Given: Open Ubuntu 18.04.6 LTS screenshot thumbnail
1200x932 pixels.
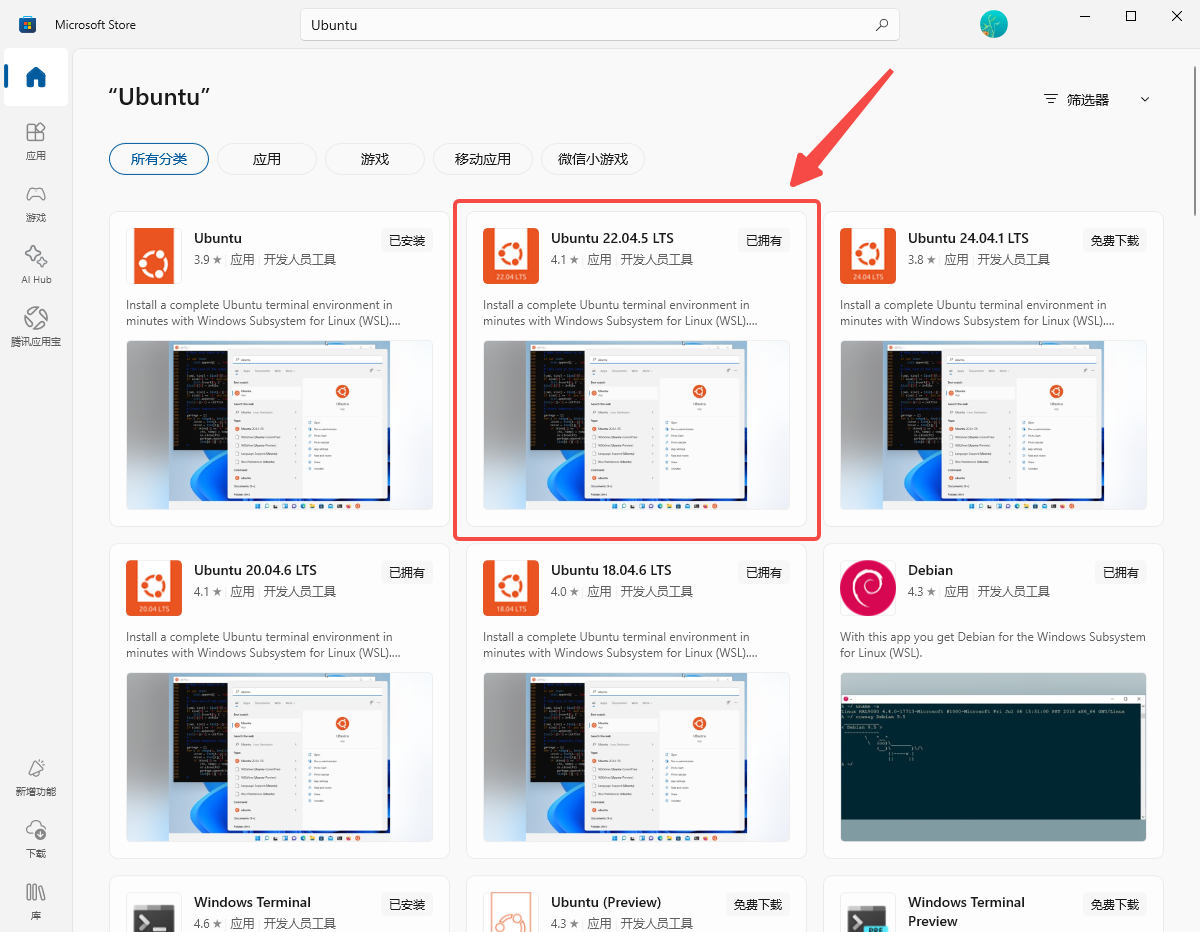Looking at the screenshot, I should coord(636,757).
